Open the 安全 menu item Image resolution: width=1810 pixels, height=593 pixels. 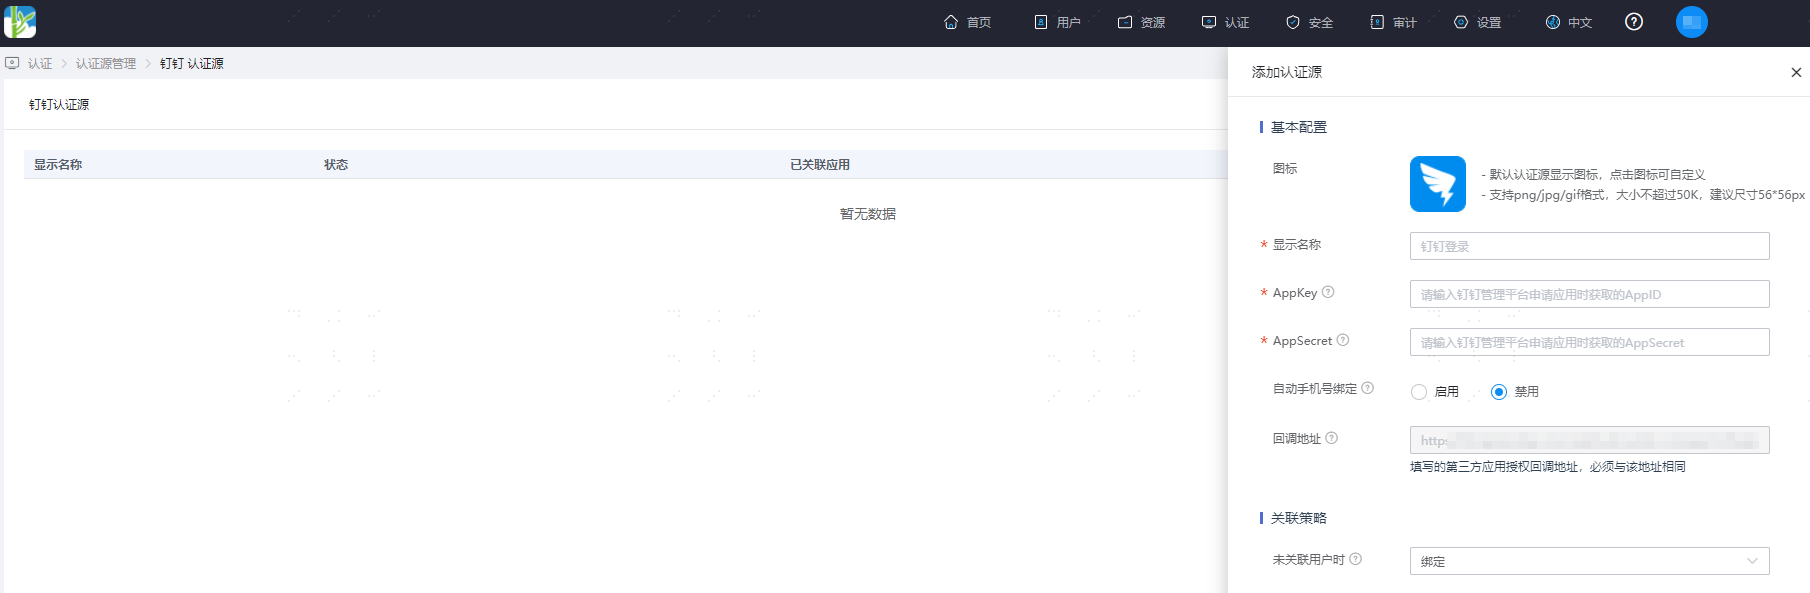click(x=1321, y=23)
